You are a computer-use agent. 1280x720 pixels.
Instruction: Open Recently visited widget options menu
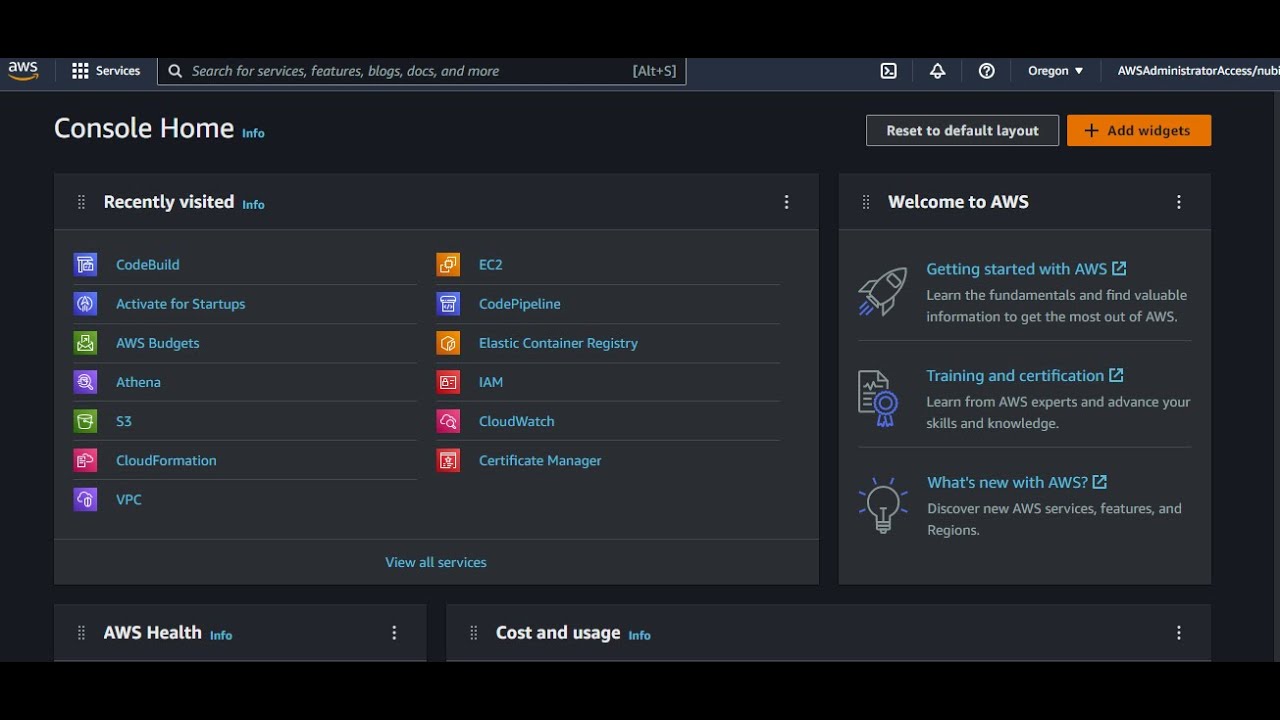point(786,202)
